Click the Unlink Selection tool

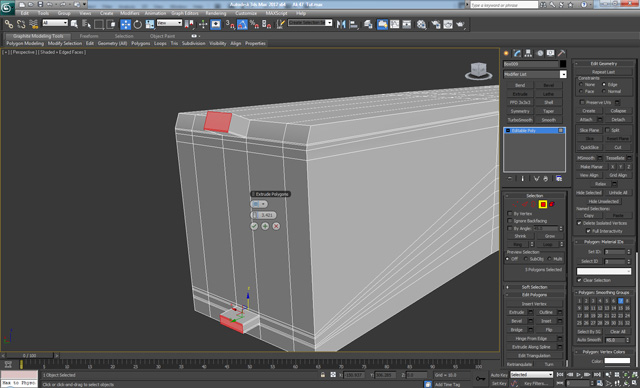21,24
